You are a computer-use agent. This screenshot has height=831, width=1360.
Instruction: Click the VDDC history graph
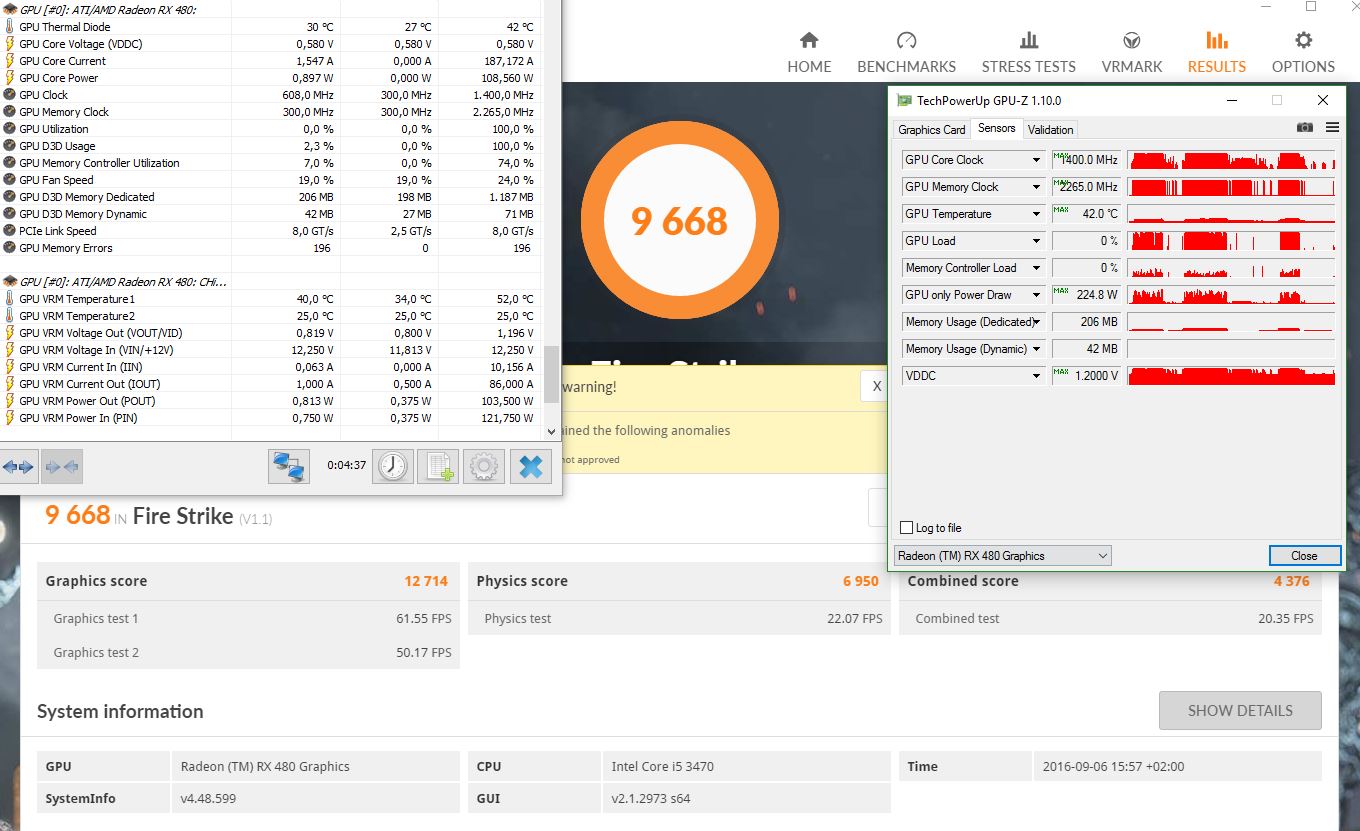pyautogui.click(x=1231, y=376)
